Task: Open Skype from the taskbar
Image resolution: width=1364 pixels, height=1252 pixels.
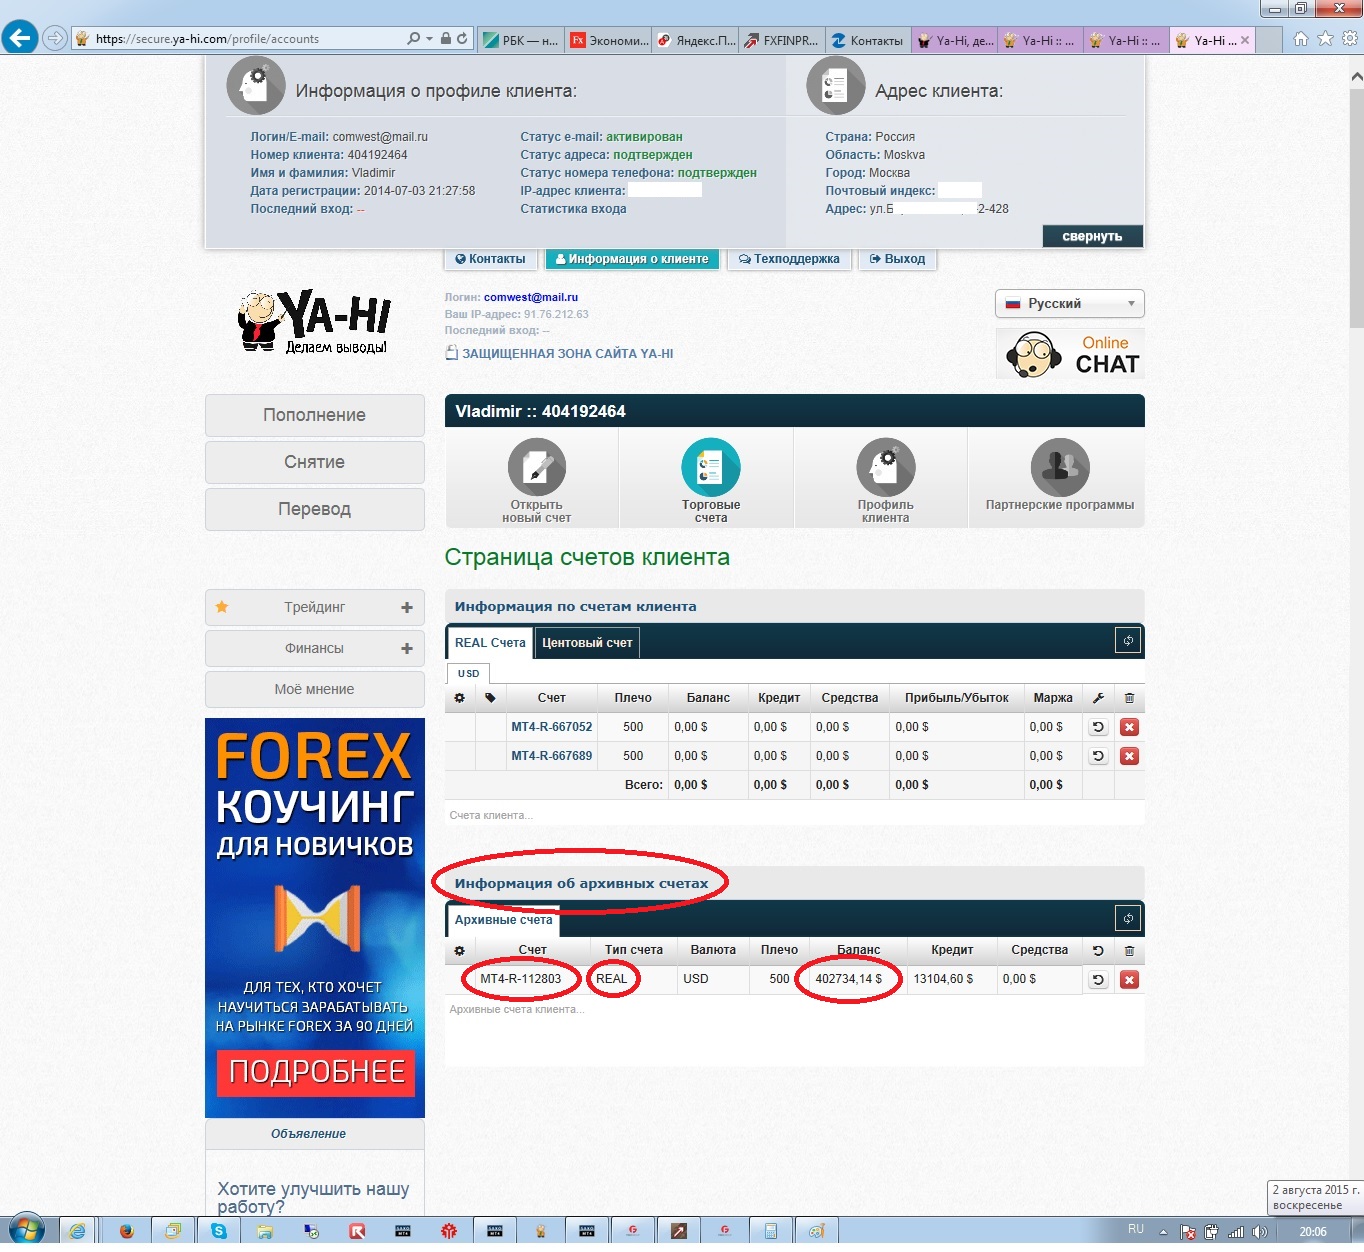Action: (x=218, y=1231)
